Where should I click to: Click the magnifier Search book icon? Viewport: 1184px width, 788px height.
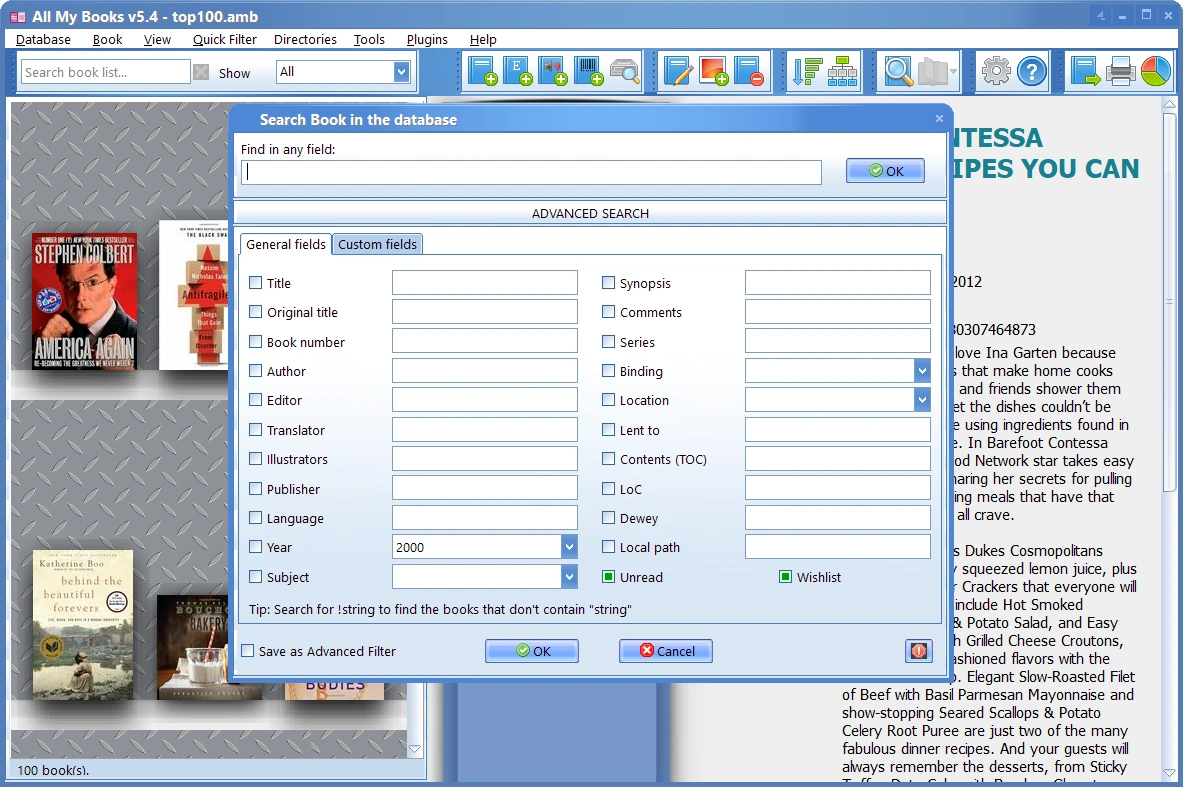(x=899, y=72)
